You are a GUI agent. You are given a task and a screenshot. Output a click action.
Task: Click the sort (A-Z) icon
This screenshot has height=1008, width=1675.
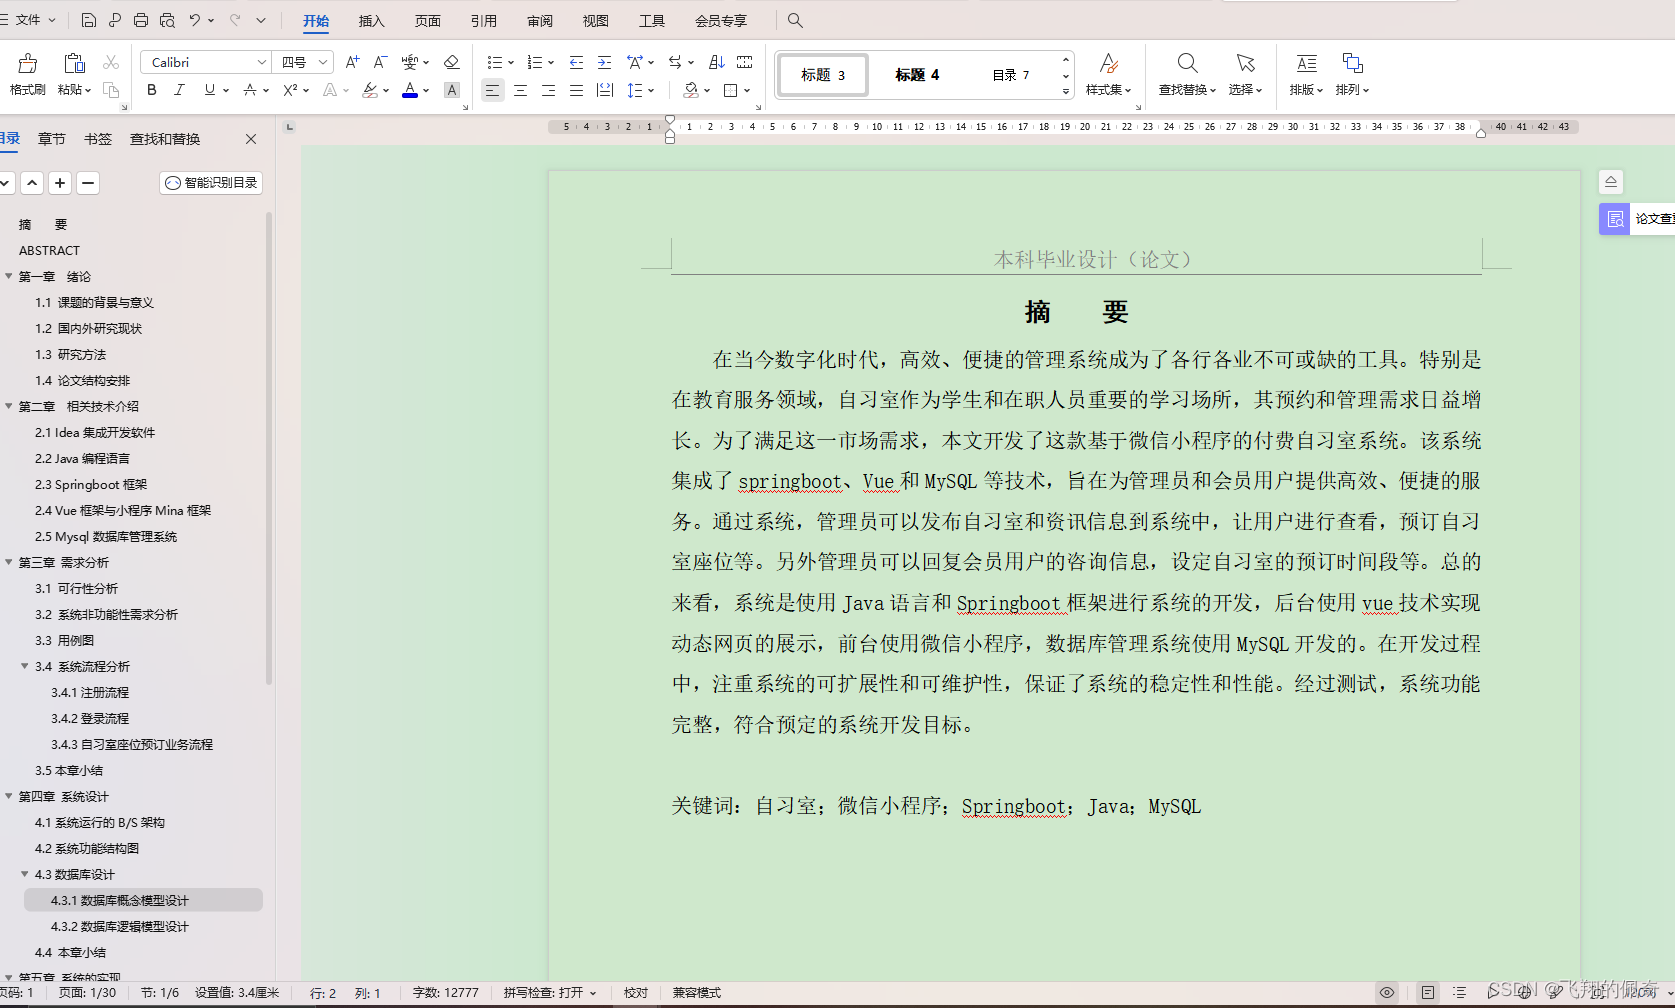[x=716, y=62]
